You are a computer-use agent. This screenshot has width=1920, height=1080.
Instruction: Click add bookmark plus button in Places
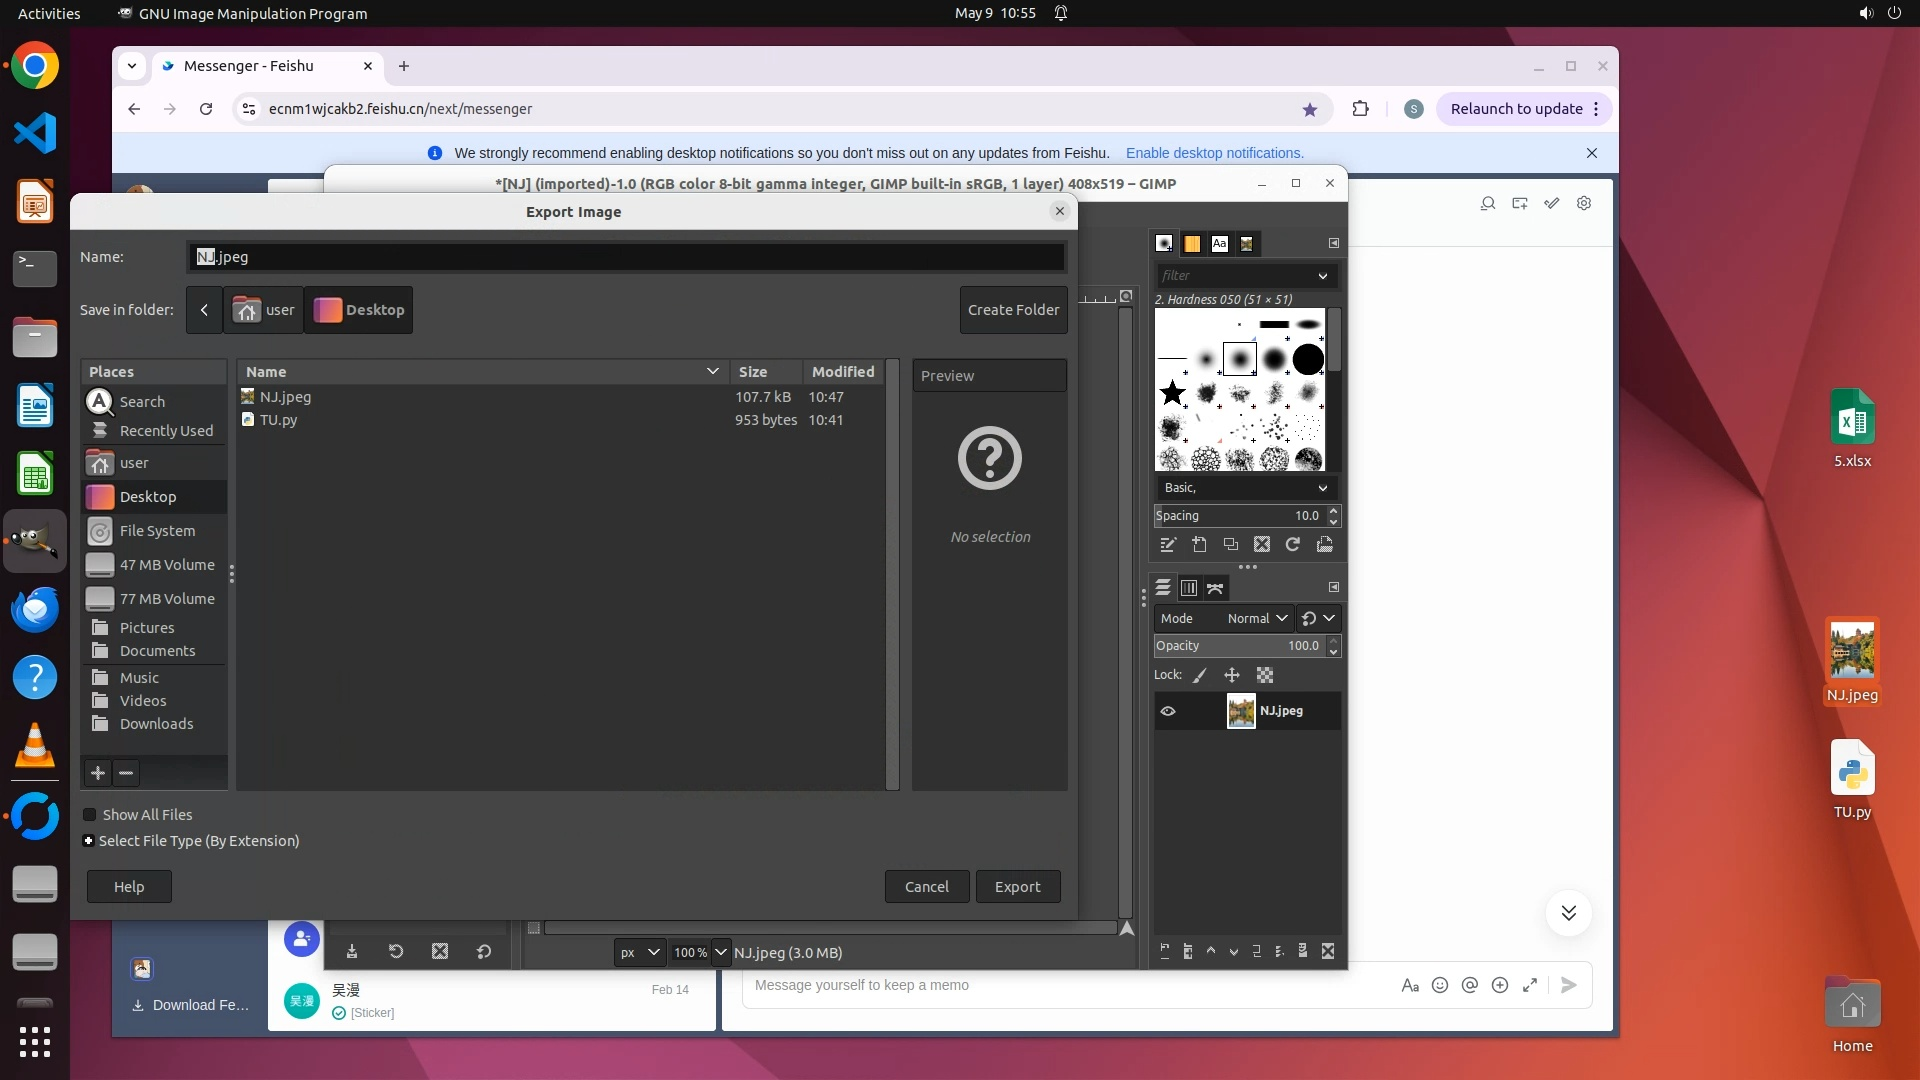pyautogui.click(x=98, y=773)
